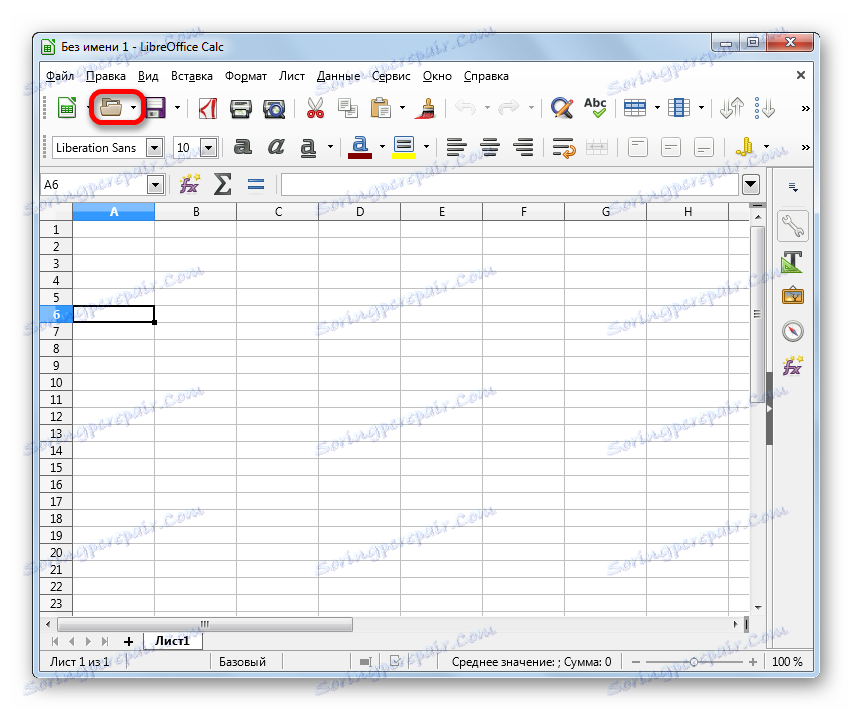Click the horizontal scrollbar thumb
This screenshot has height=711, width=853.
205,625
